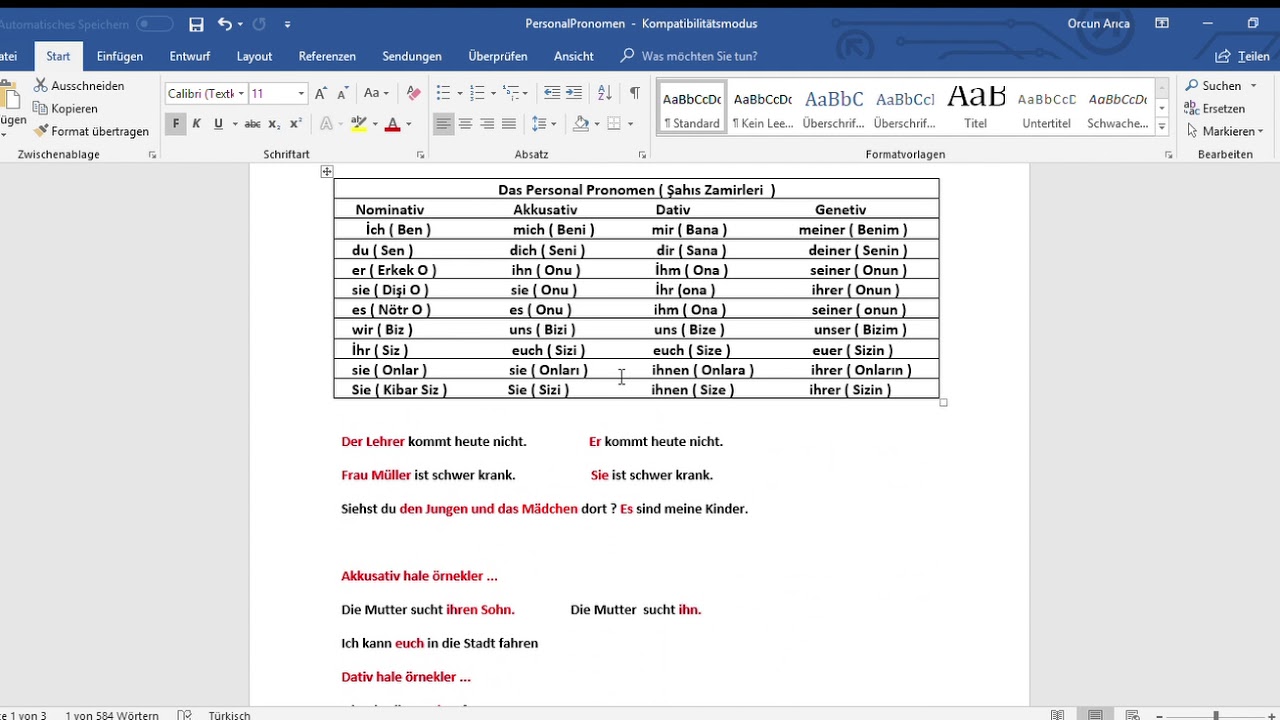Center align the paragraph
The image size is (1280, 720).
[x=465, y=124]
